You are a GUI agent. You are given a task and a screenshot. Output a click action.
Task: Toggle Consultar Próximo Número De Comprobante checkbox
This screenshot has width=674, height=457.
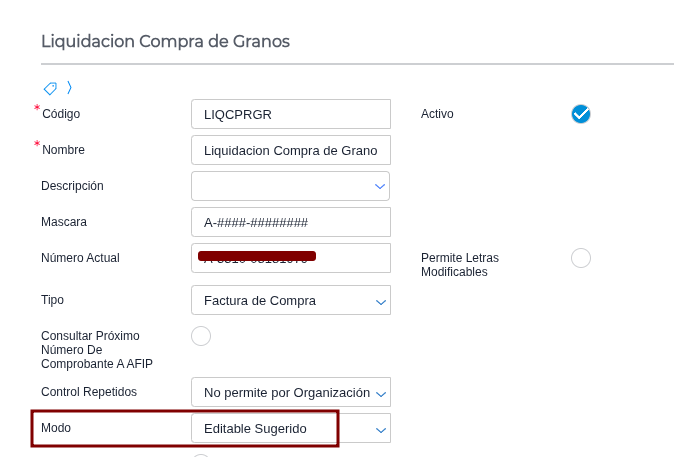coord(201,336)
